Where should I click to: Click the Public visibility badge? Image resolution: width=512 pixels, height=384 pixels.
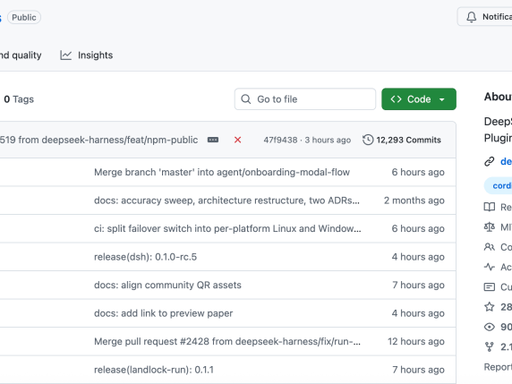(24, 17)
